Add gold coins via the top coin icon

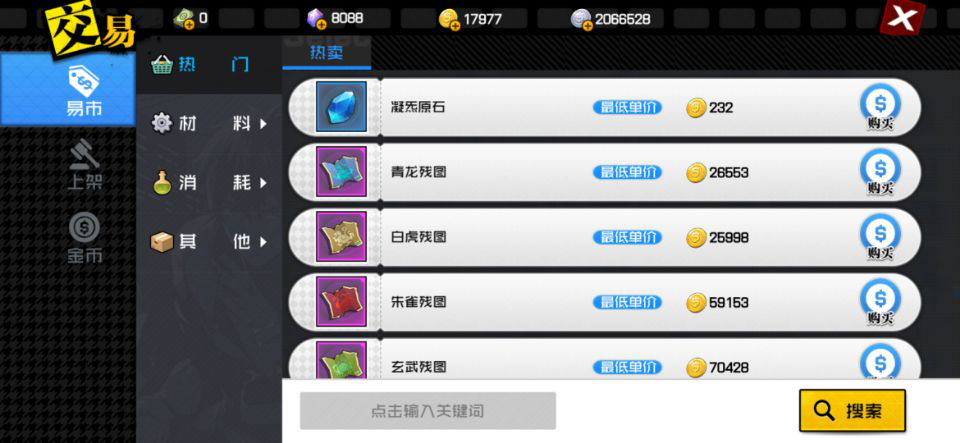click(x=449, y=19)
